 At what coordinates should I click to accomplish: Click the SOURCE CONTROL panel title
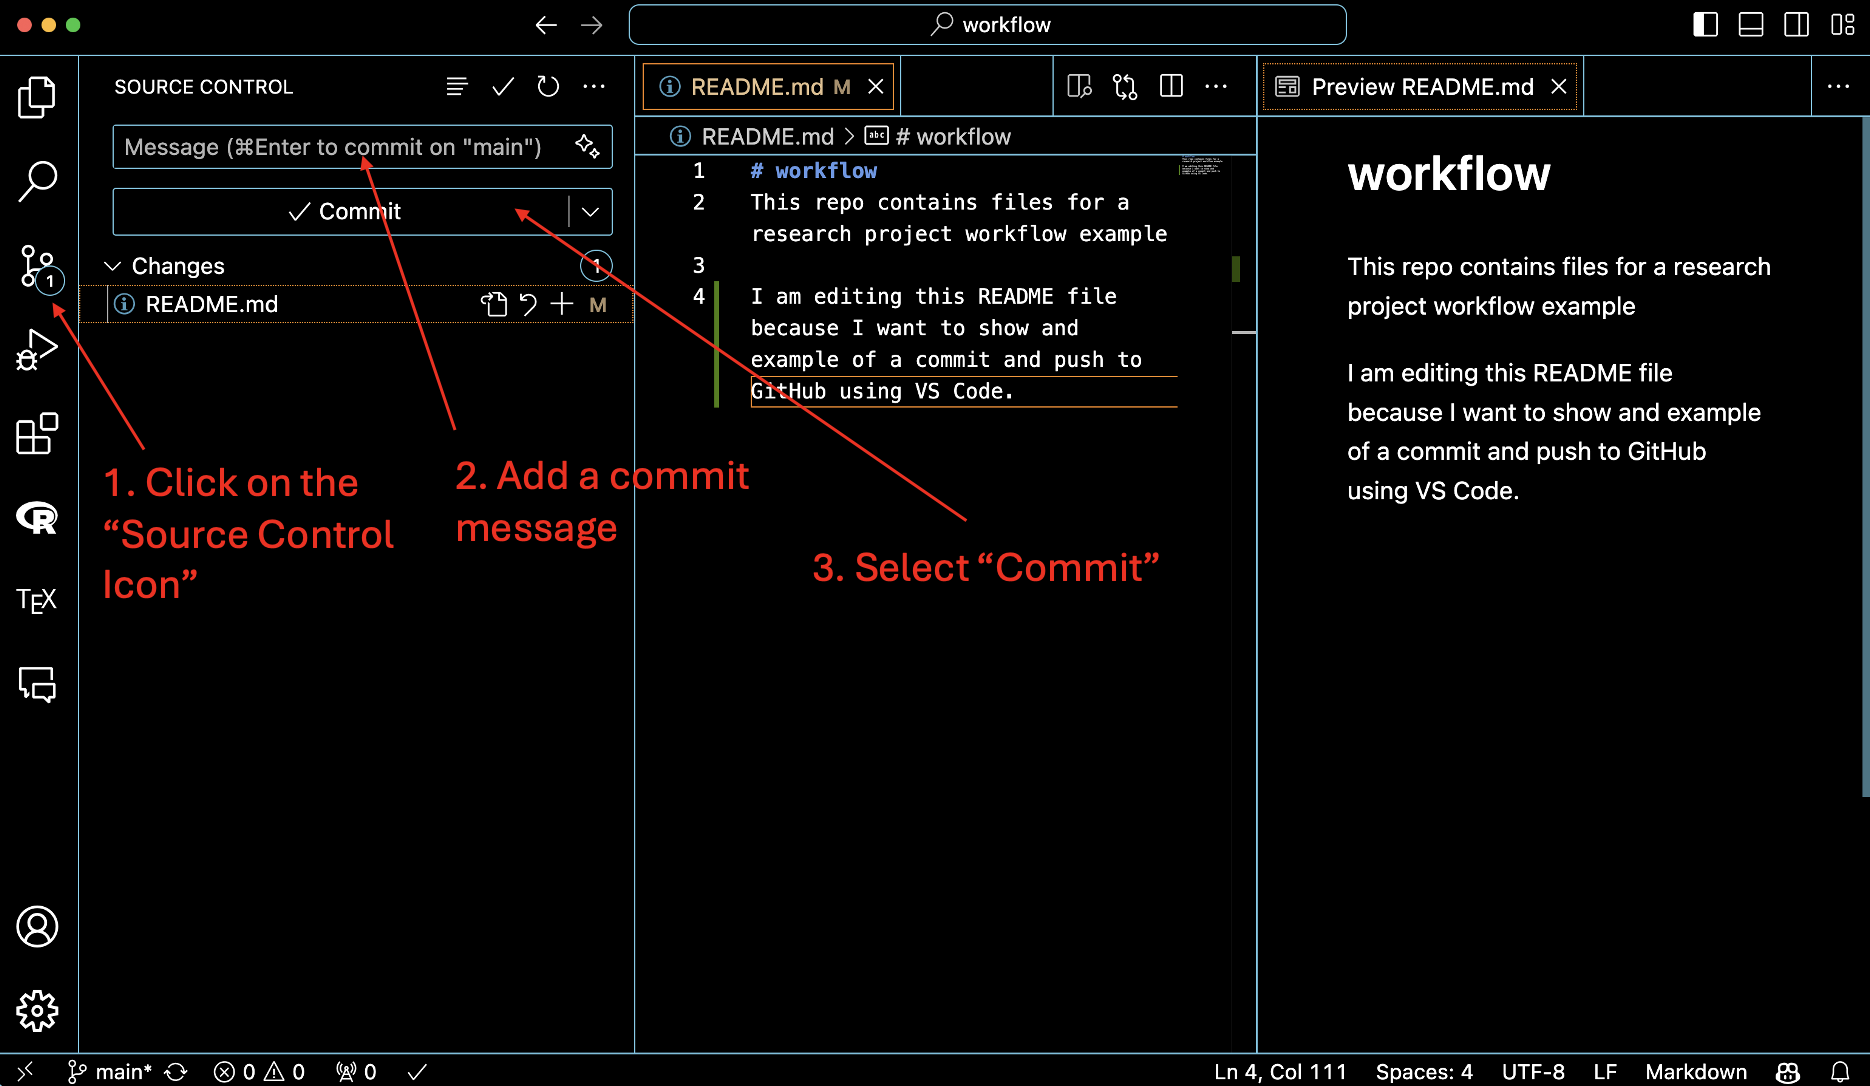click(x=204, y=87)
